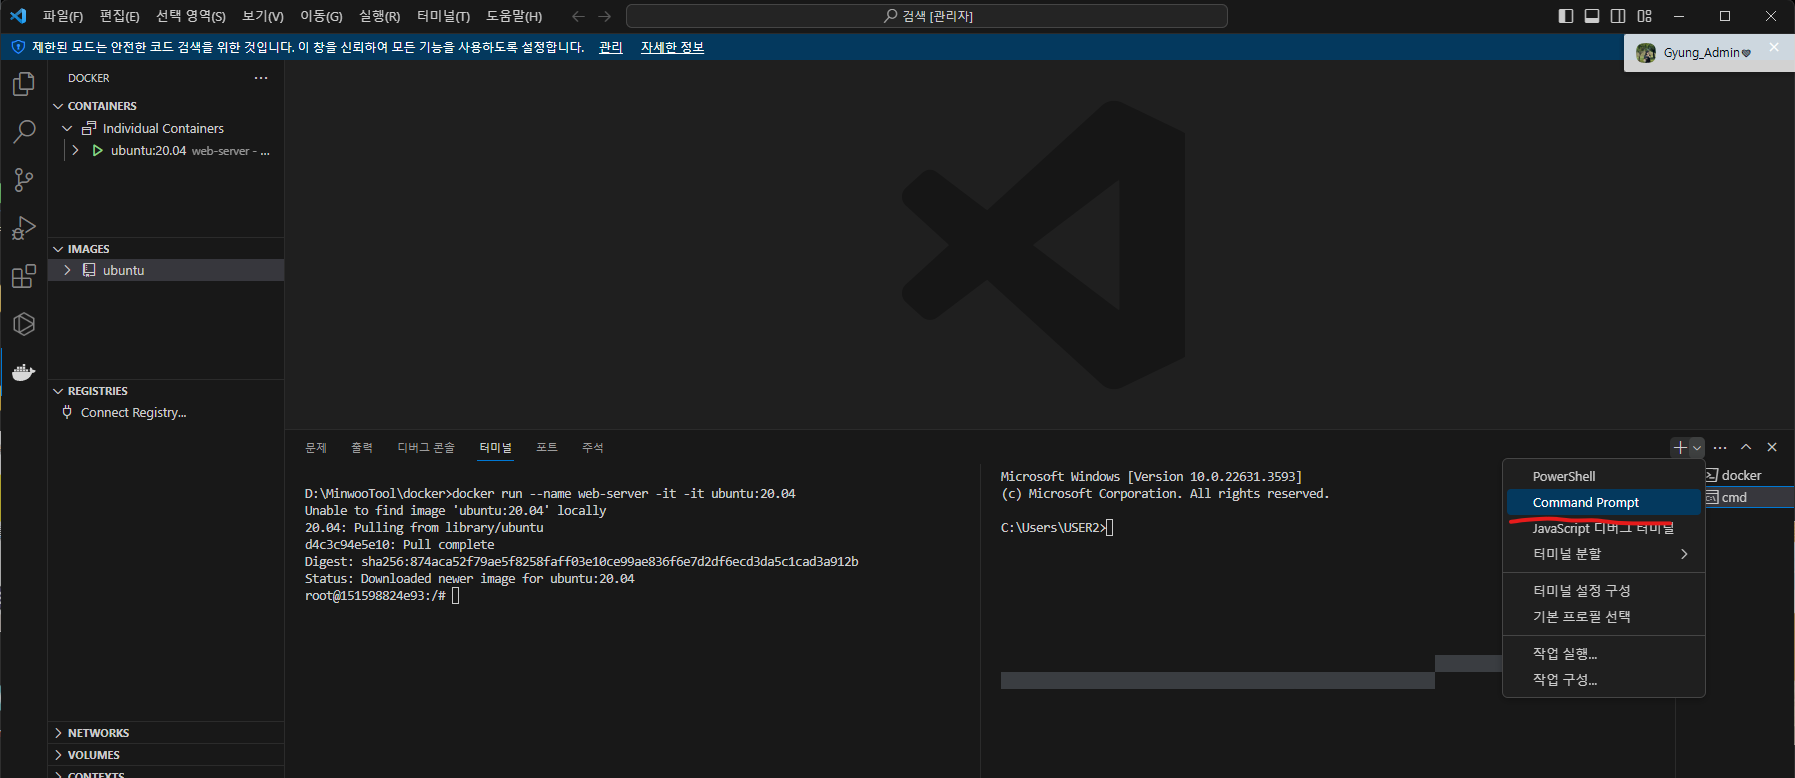Expand the ubuntu:20.04 web-server container
Viewport: 1795px width, 778px height.
[75, 150]
